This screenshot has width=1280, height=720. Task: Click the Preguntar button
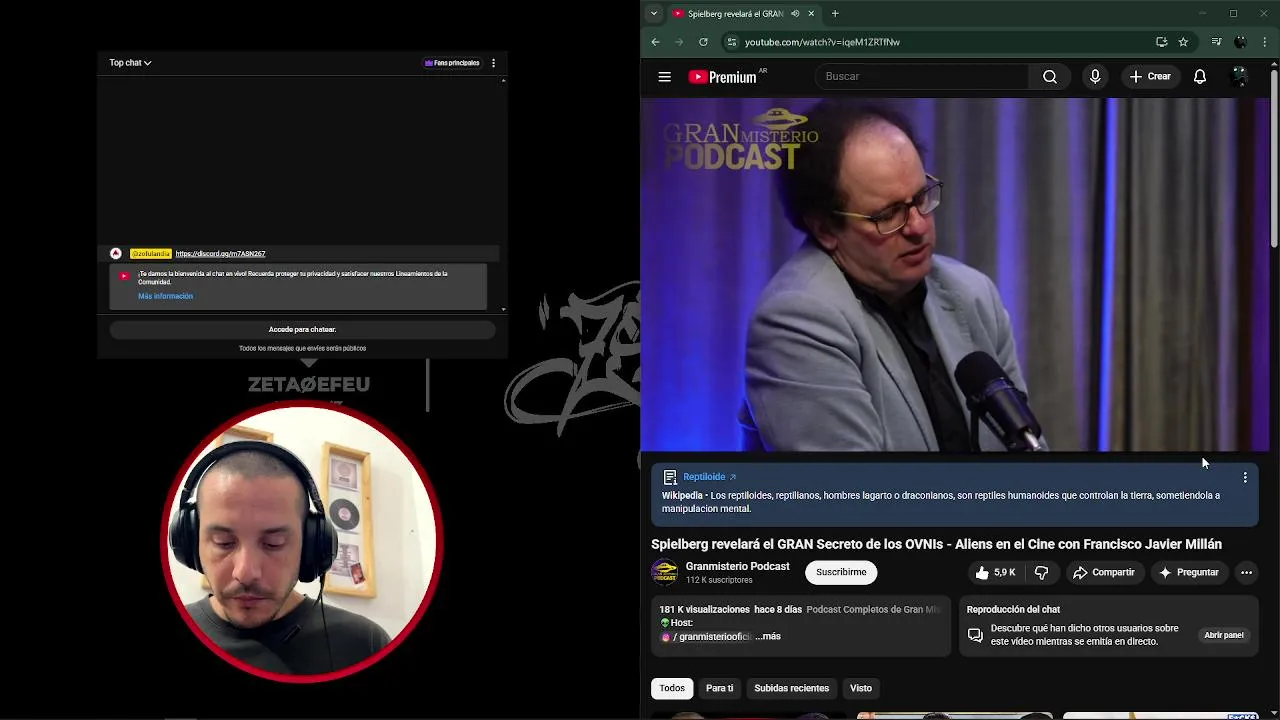1188,572
